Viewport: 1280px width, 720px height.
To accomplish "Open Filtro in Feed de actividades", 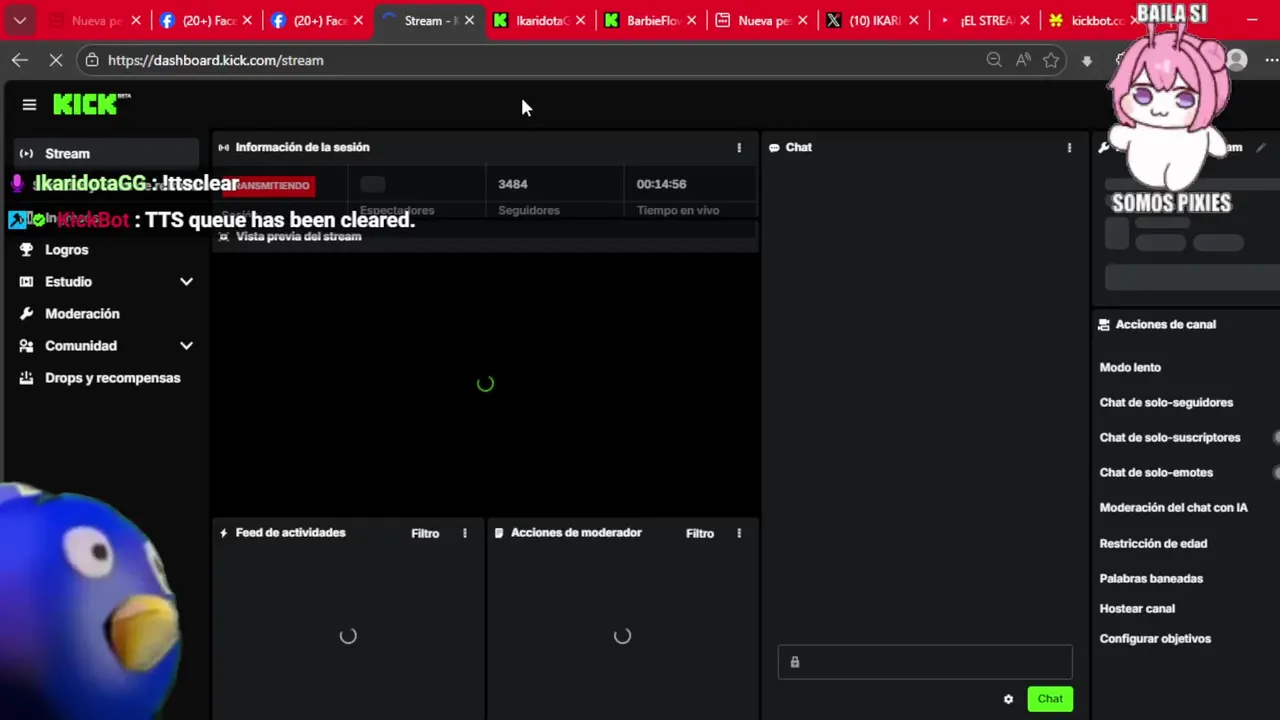I will pyautogui.click(x=425, y=533).
